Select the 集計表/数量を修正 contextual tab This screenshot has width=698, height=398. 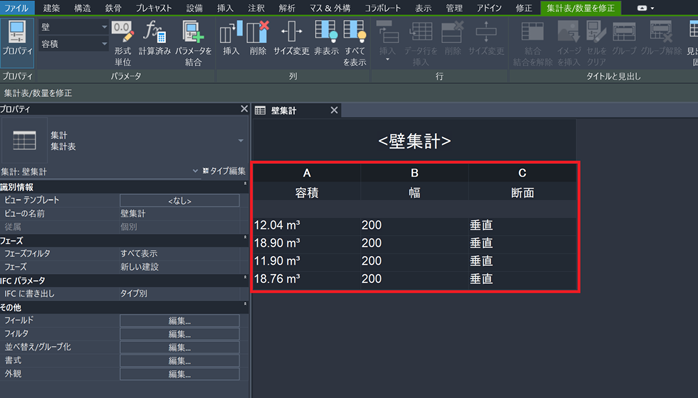[x=580, y=8]
